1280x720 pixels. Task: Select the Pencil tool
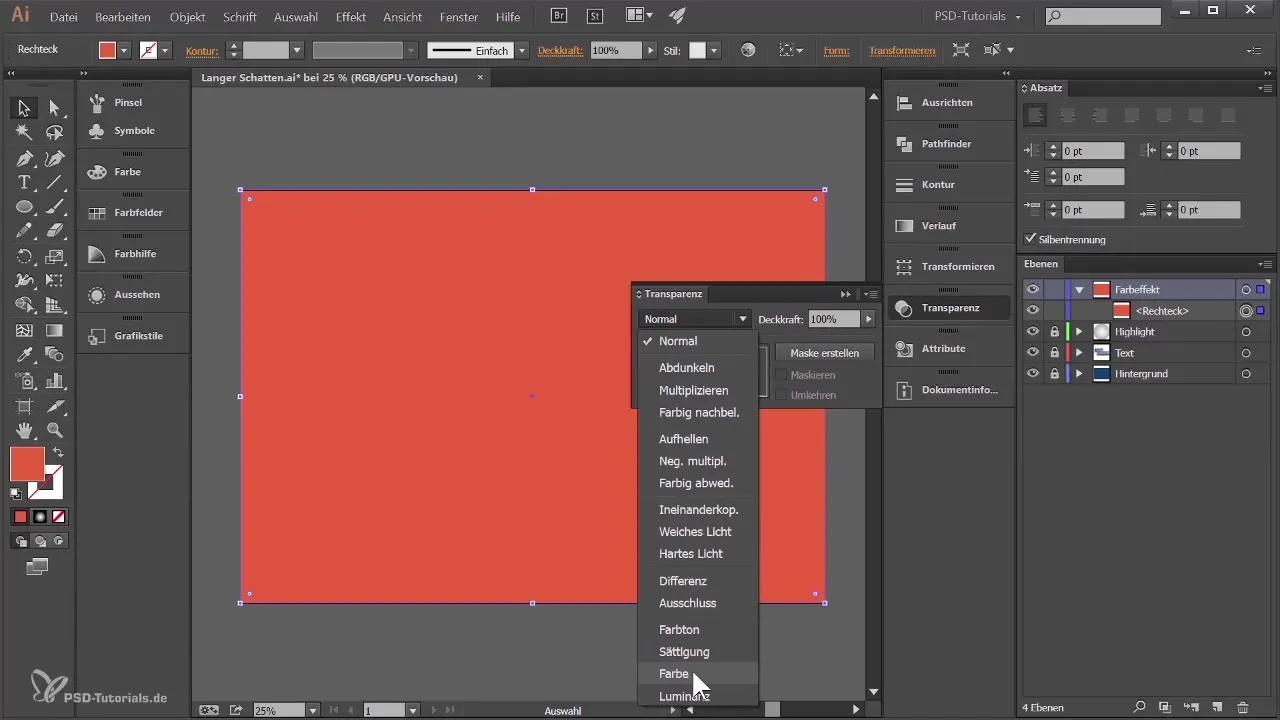pyautogui.click(x=24, y=231)
